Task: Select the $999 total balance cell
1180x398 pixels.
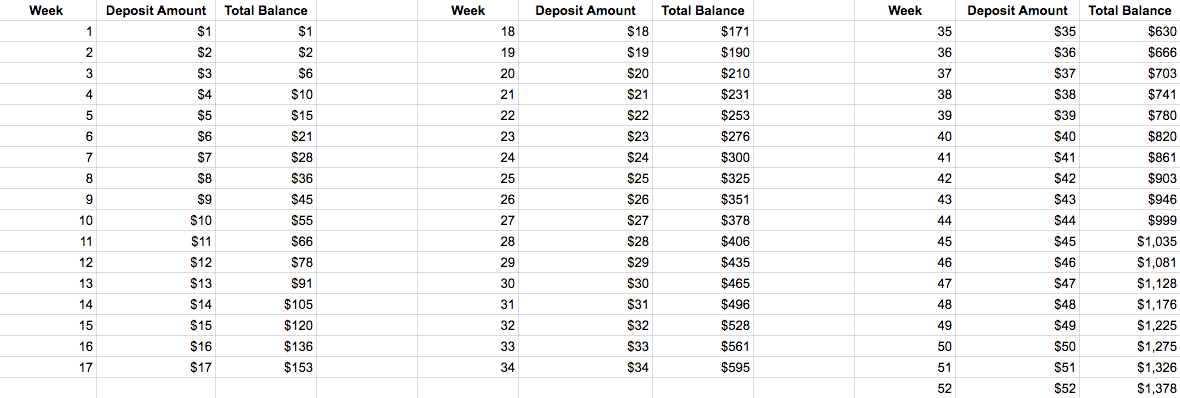Action: (1130, 220)
